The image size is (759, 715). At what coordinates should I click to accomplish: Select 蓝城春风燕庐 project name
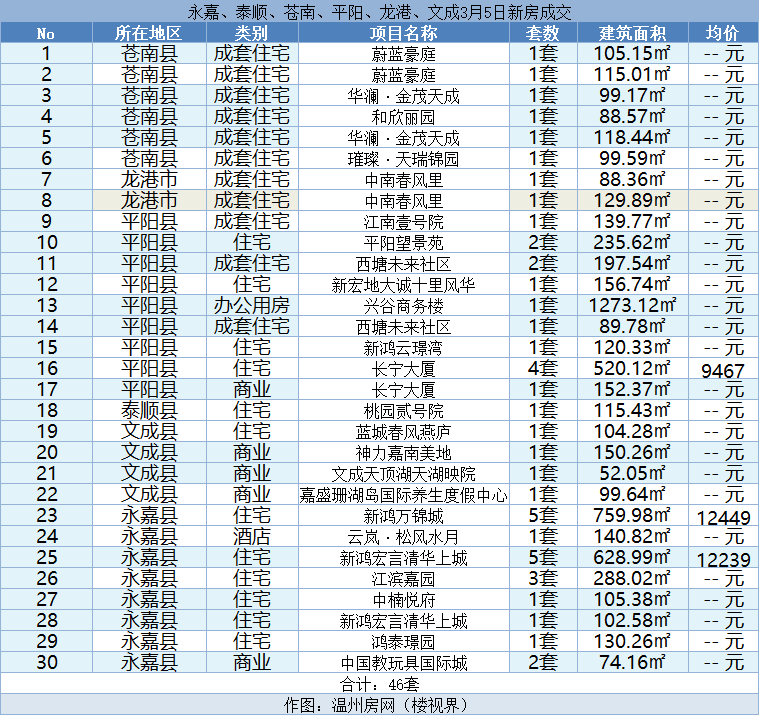coord(404,431)
